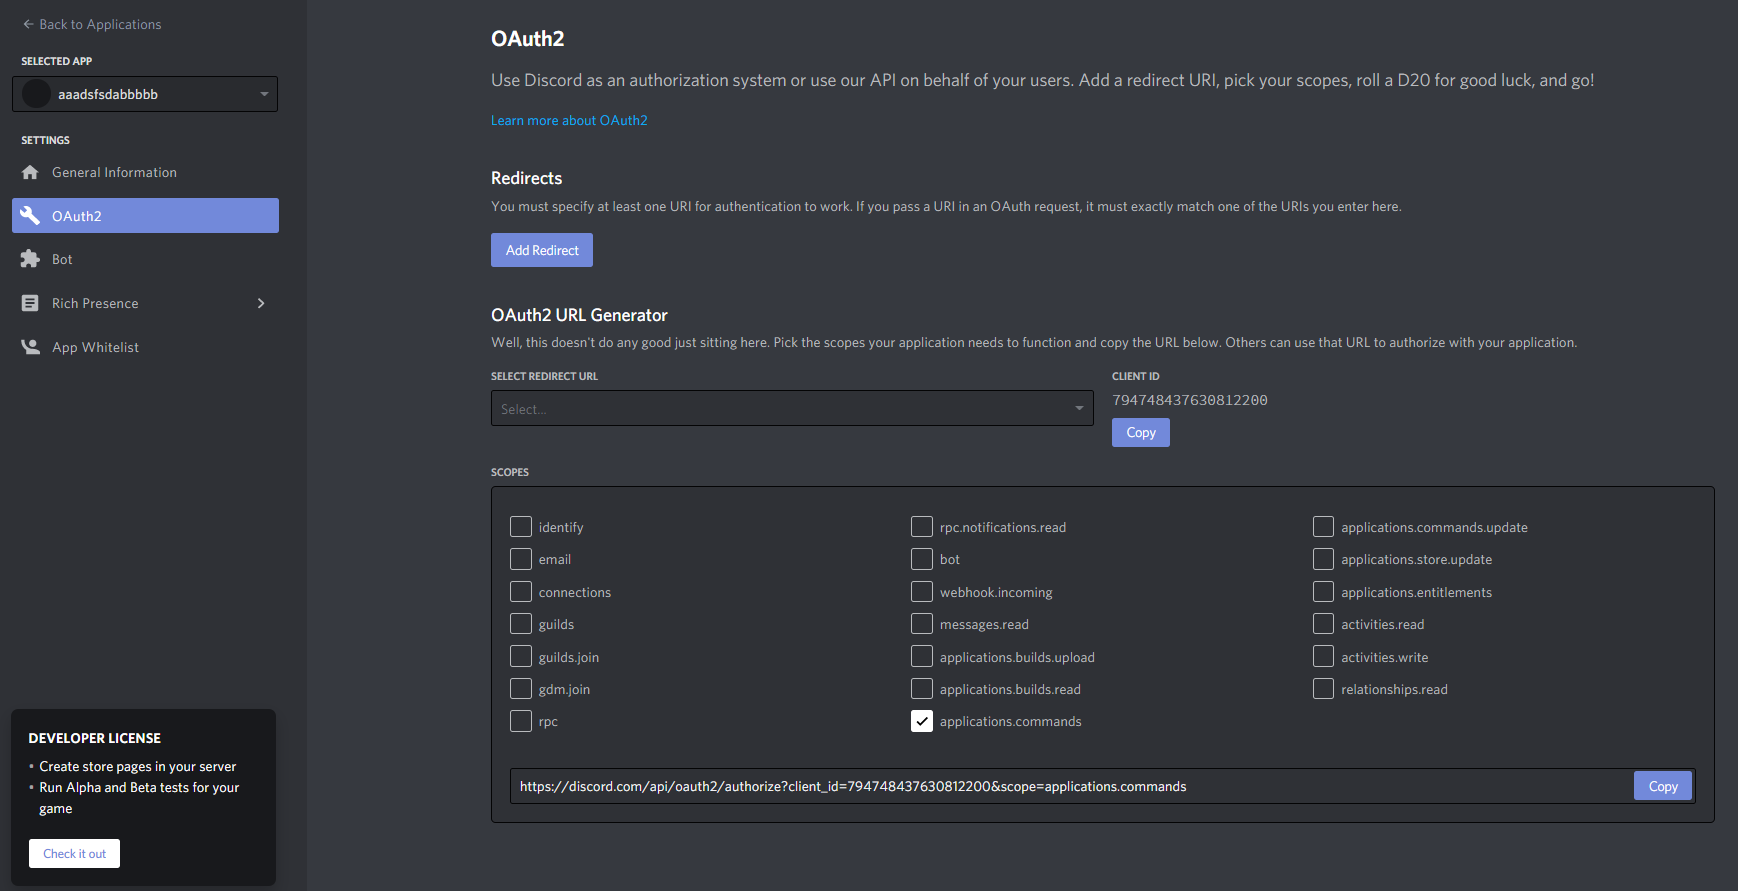1738x891 pixels.
Task: Tick applications.commands.update checkbox
Action: [x=1323, y=527]
